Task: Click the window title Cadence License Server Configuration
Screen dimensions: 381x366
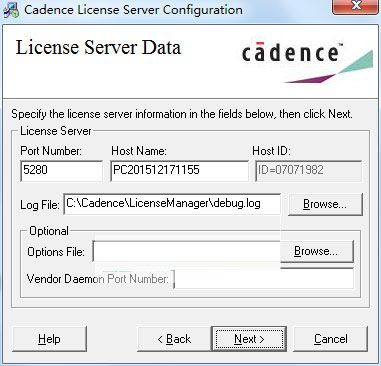Action: pyautogui.click(x=133, y=10)
